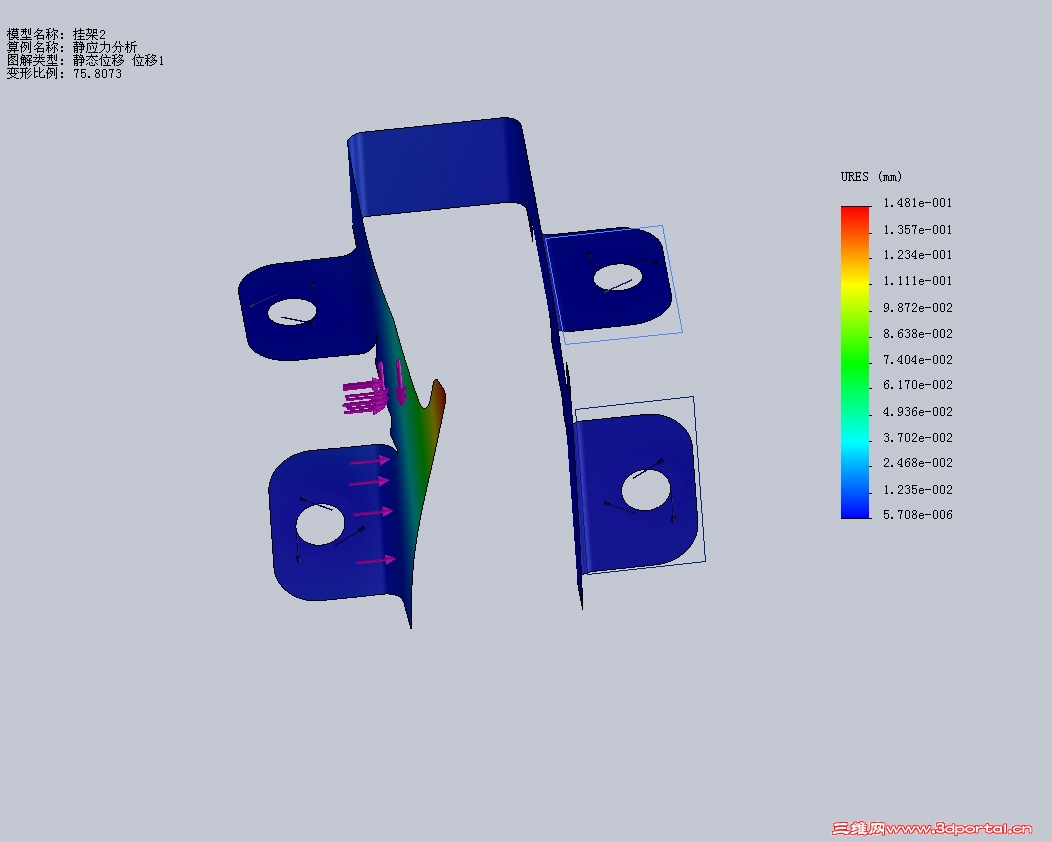The height and width of the screenshot is (842, 1052).
Task: Click the study name '静应力分析'
Action: tap(105, 47)
